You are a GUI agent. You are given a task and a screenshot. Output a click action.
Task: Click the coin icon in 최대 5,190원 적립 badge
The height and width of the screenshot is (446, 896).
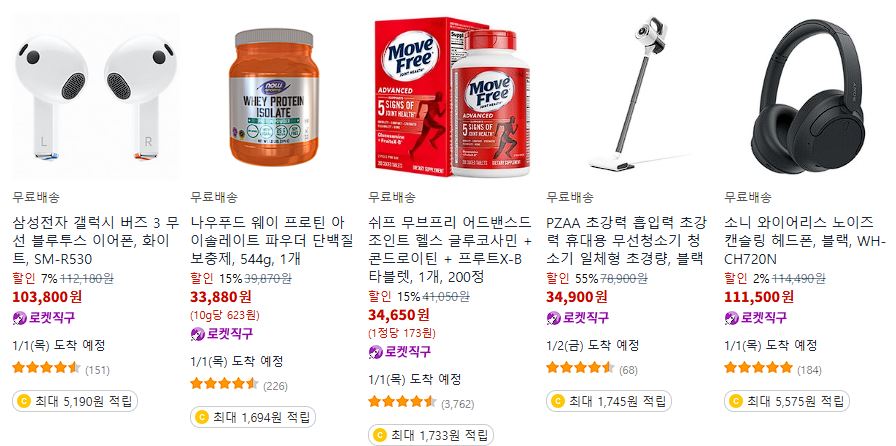coord(24,401)
